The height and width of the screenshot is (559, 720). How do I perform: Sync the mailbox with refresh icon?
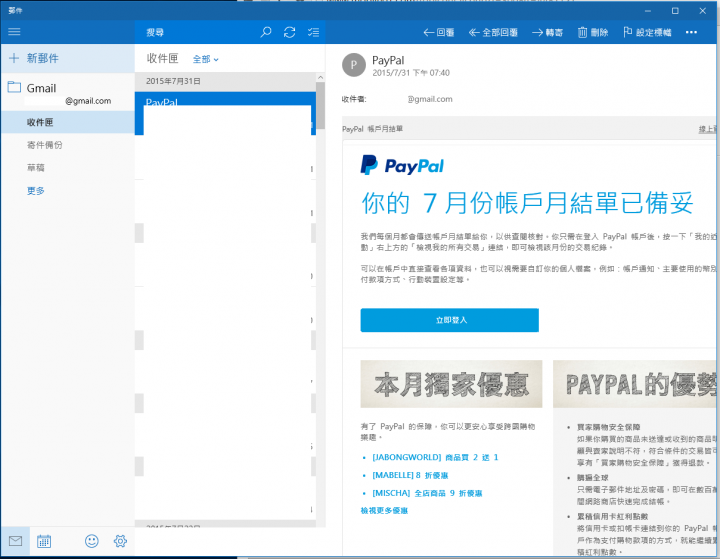pos(289,32)
